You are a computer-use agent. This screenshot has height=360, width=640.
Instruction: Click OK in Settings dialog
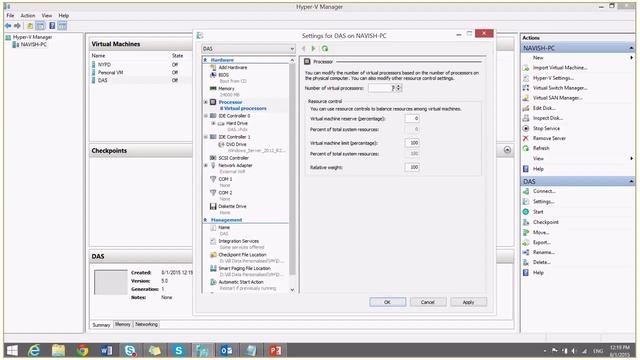[387, 302]
